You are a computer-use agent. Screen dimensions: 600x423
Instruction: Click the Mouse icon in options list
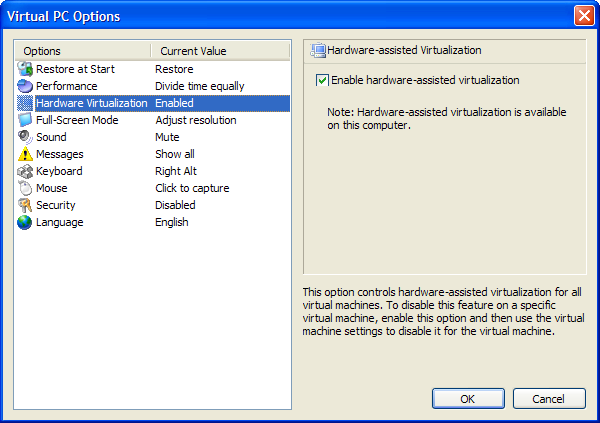coord(25,188)
